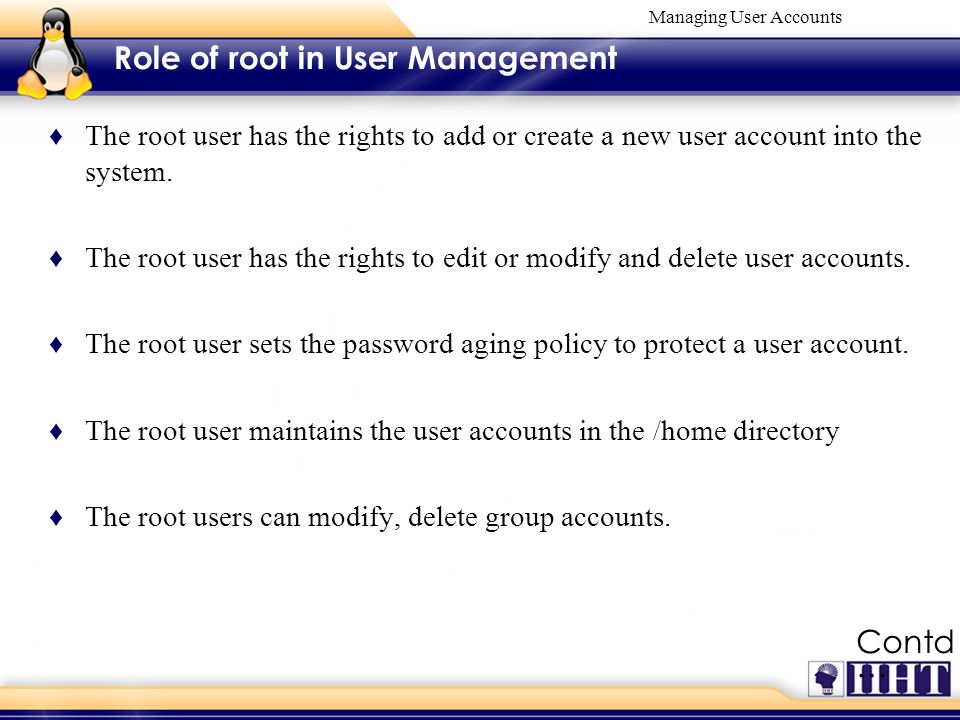This screenshot has width=960, height=720.
Task: Click the 'Contd' label
Action: click(x=905, y=642)
